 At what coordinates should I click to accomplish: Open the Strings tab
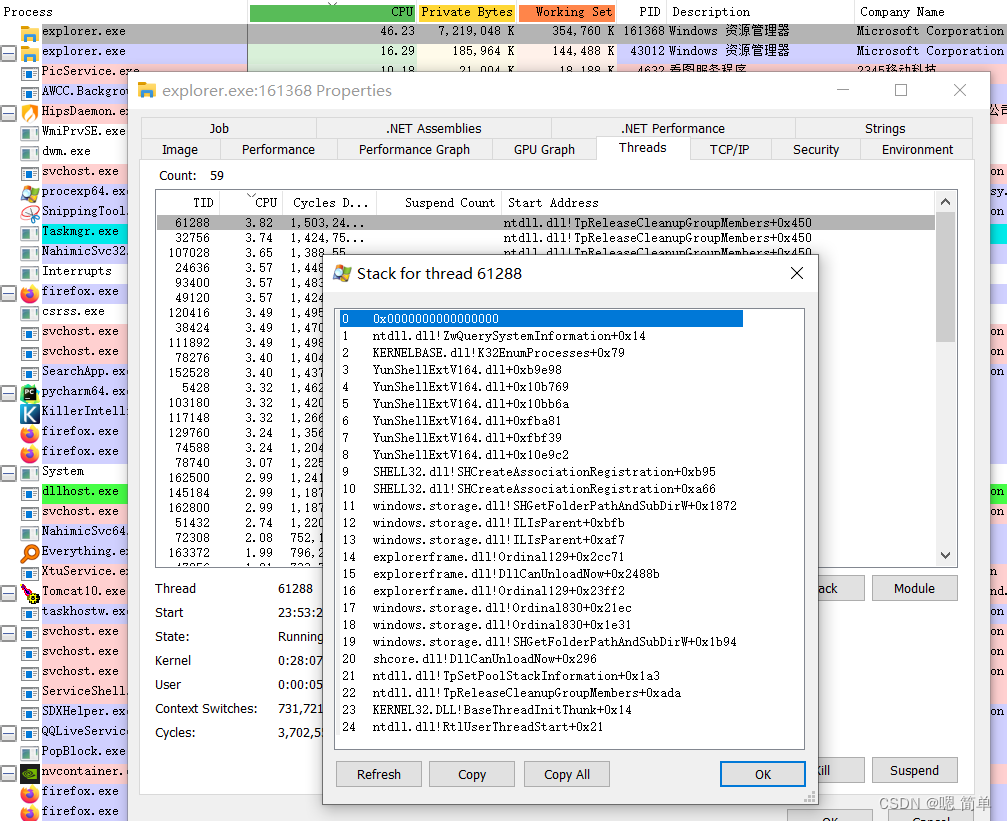click(x=884, y=128)
